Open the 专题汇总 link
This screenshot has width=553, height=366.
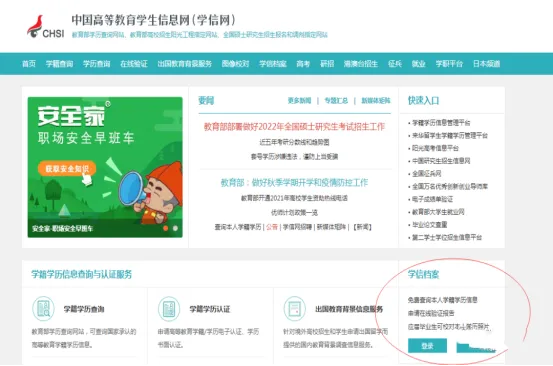336,101
